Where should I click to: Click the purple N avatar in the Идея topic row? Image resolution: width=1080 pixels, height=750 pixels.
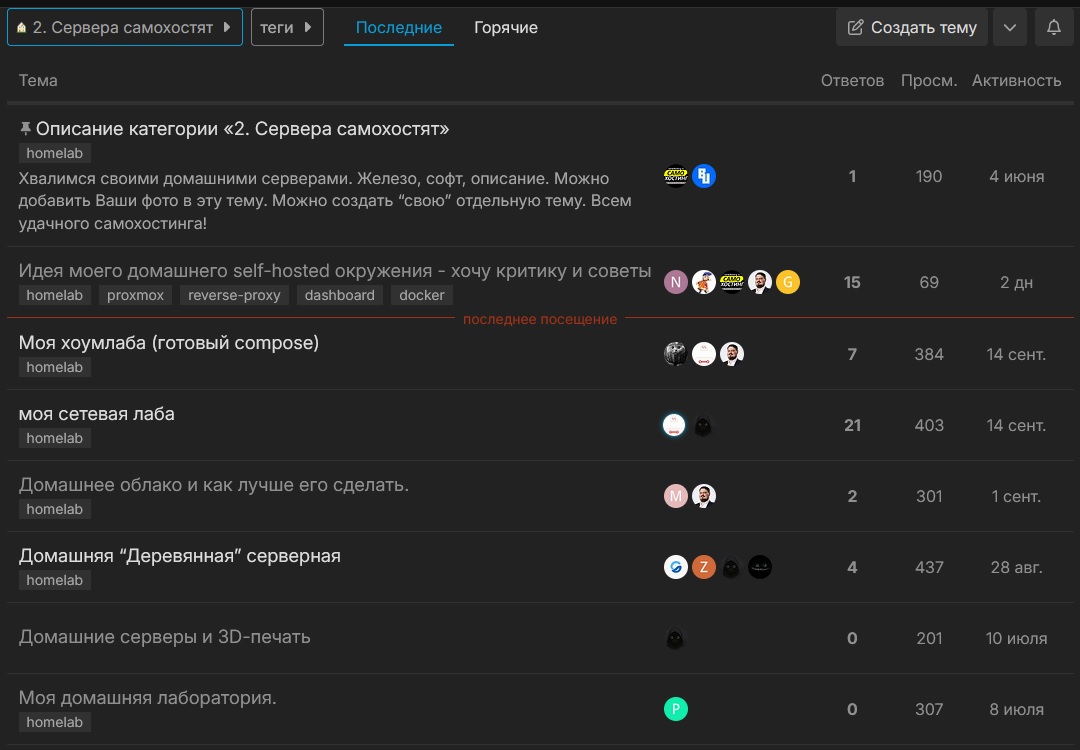[676, 282]
